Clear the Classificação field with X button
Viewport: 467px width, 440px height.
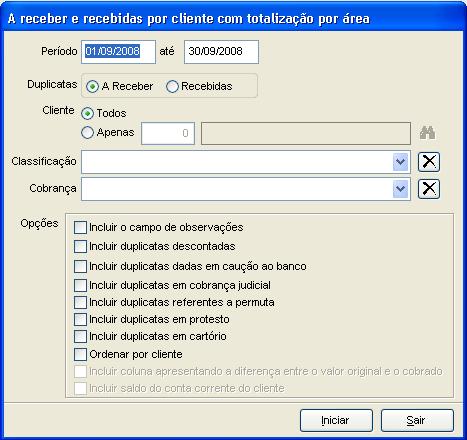pyautogui.click(x=429, y=162)
